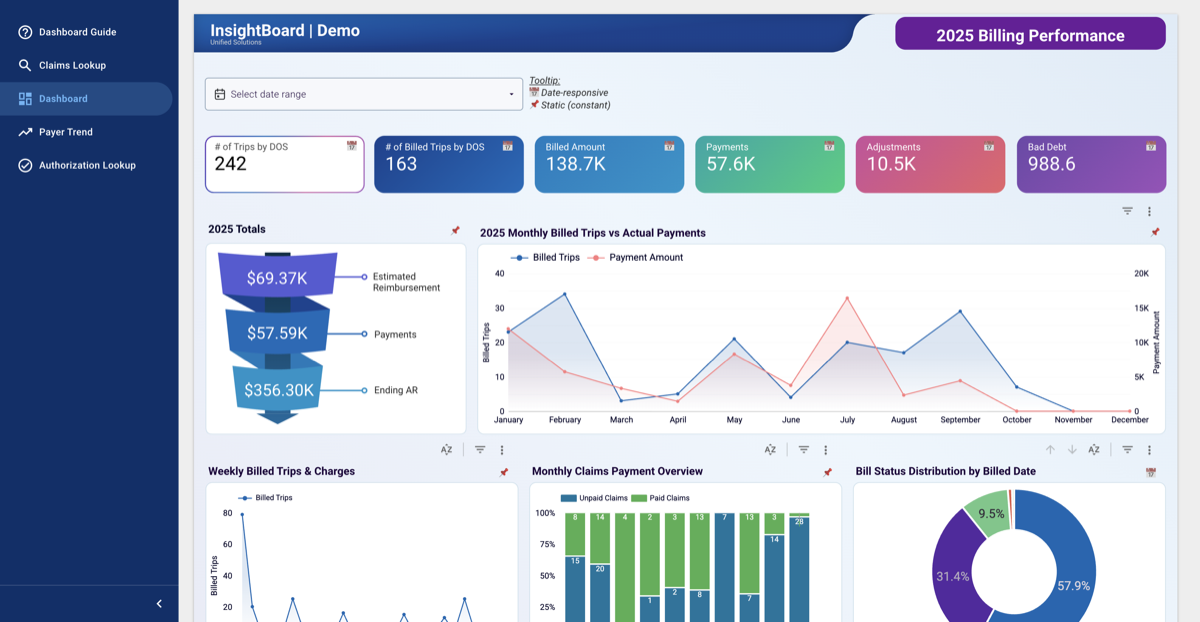The width and height of the screenshot is (1200, 622).
Task: Toggle Billed Trips legend in monthly chart
Action: pyautogui.click(x=545, y=257)
